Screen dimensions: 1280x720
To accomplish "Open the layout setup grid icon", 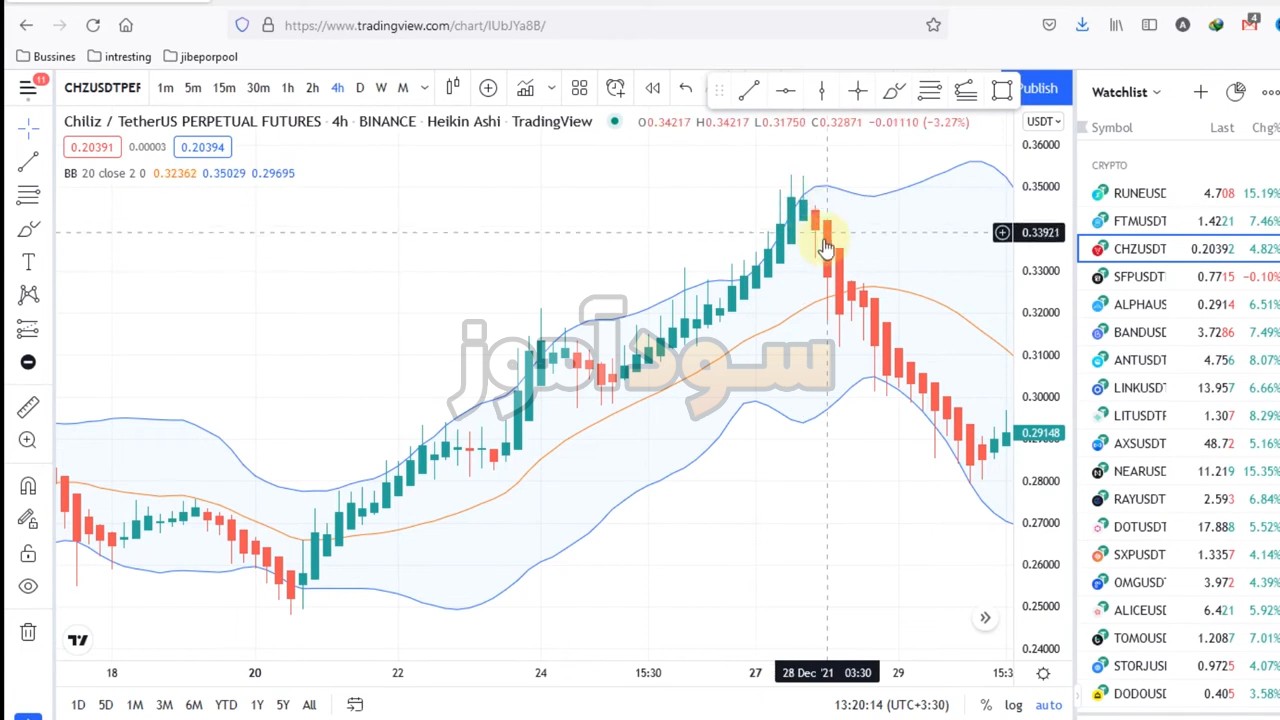I will pos(579,89).
